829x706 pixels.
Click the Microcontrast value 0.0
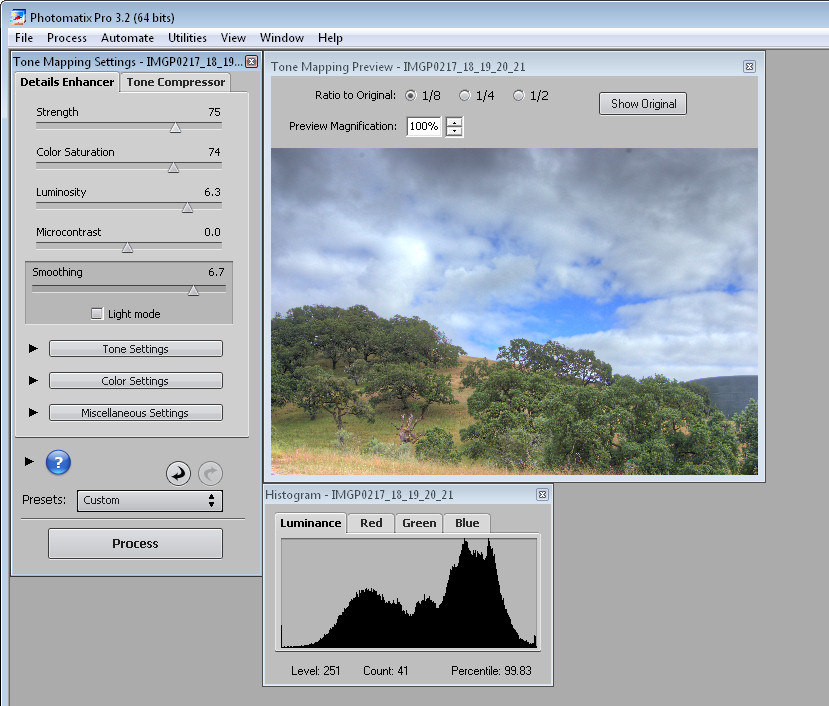[213, 232]
